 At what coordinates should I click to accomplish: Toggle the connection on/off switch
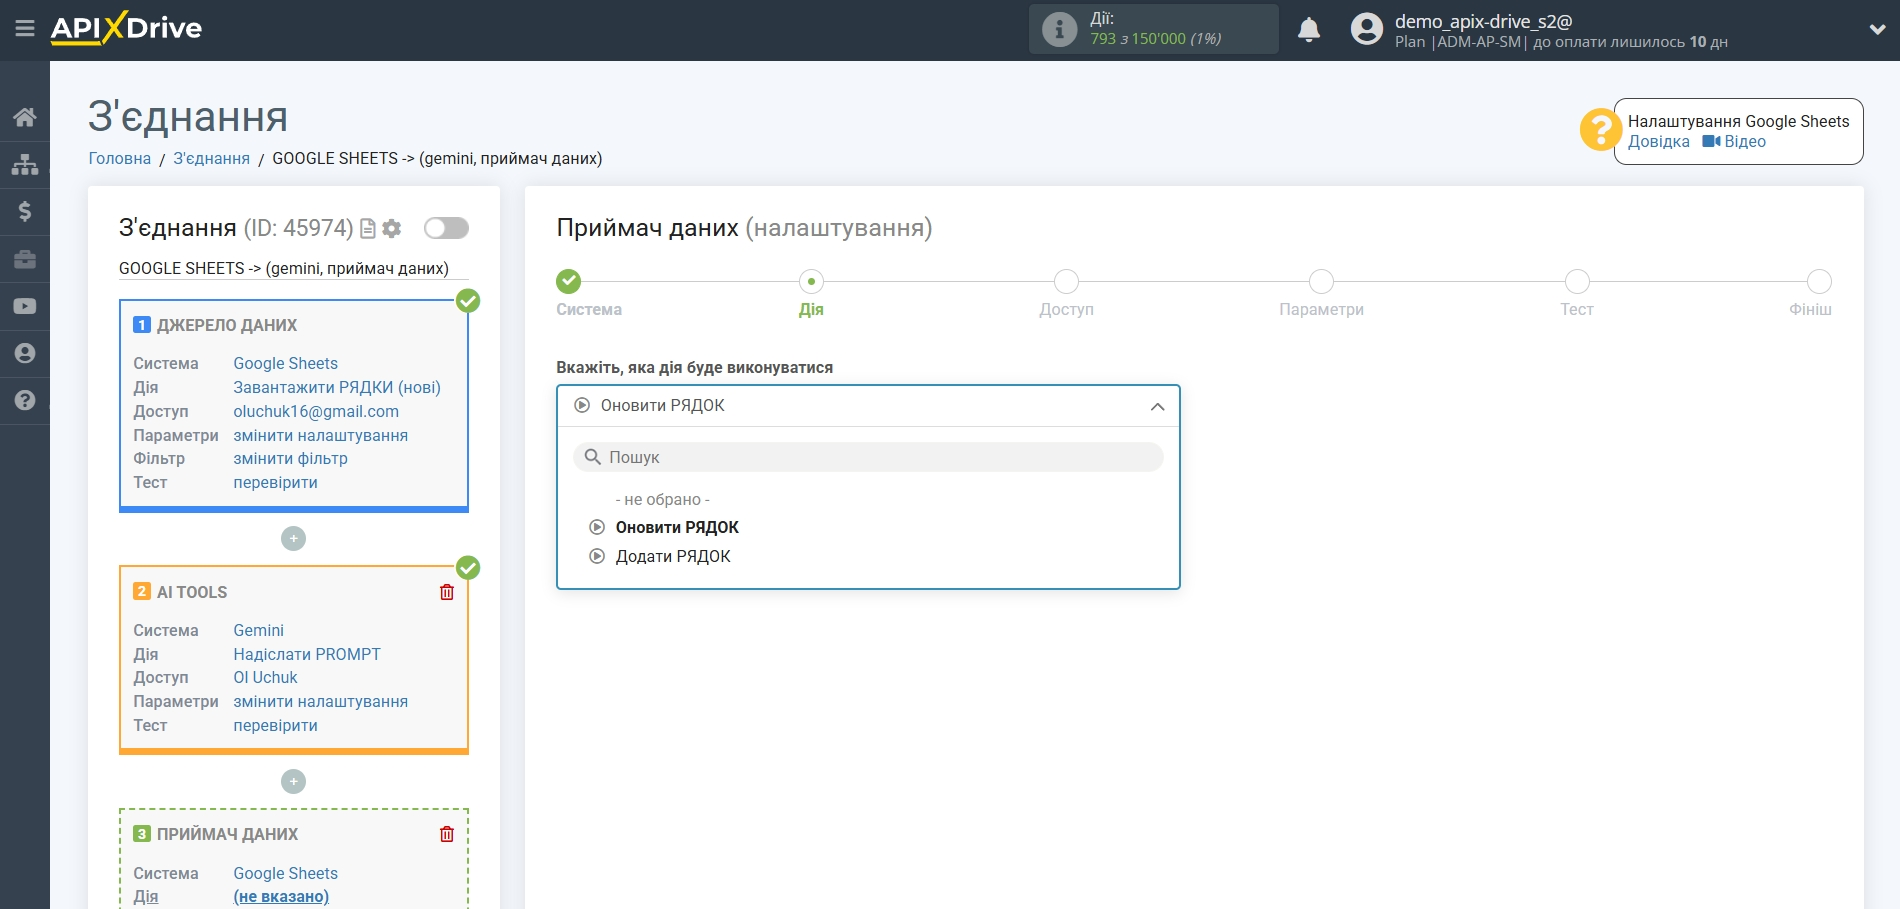[446, 228]
